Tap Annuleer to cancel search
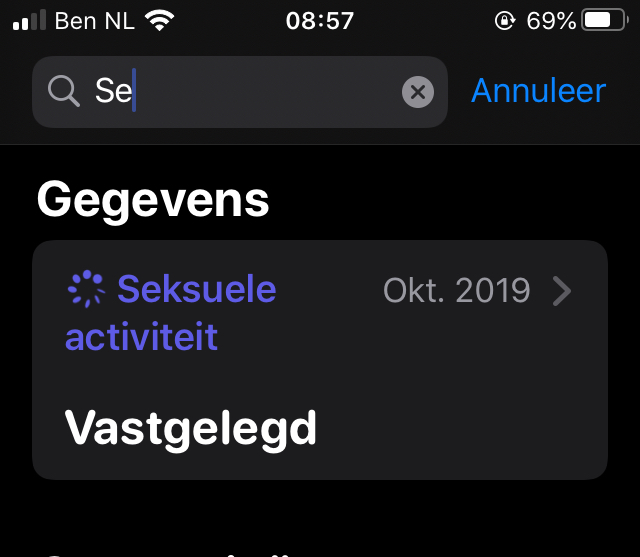 coord(538,91)
